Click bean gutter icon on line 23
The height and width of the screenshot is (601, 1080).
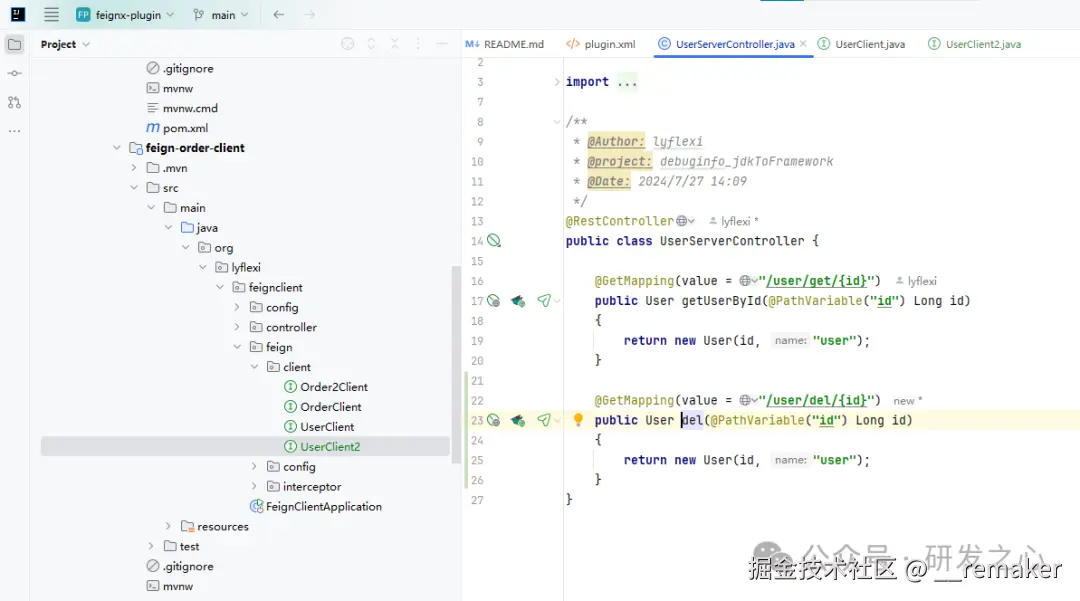pos(494,420)
